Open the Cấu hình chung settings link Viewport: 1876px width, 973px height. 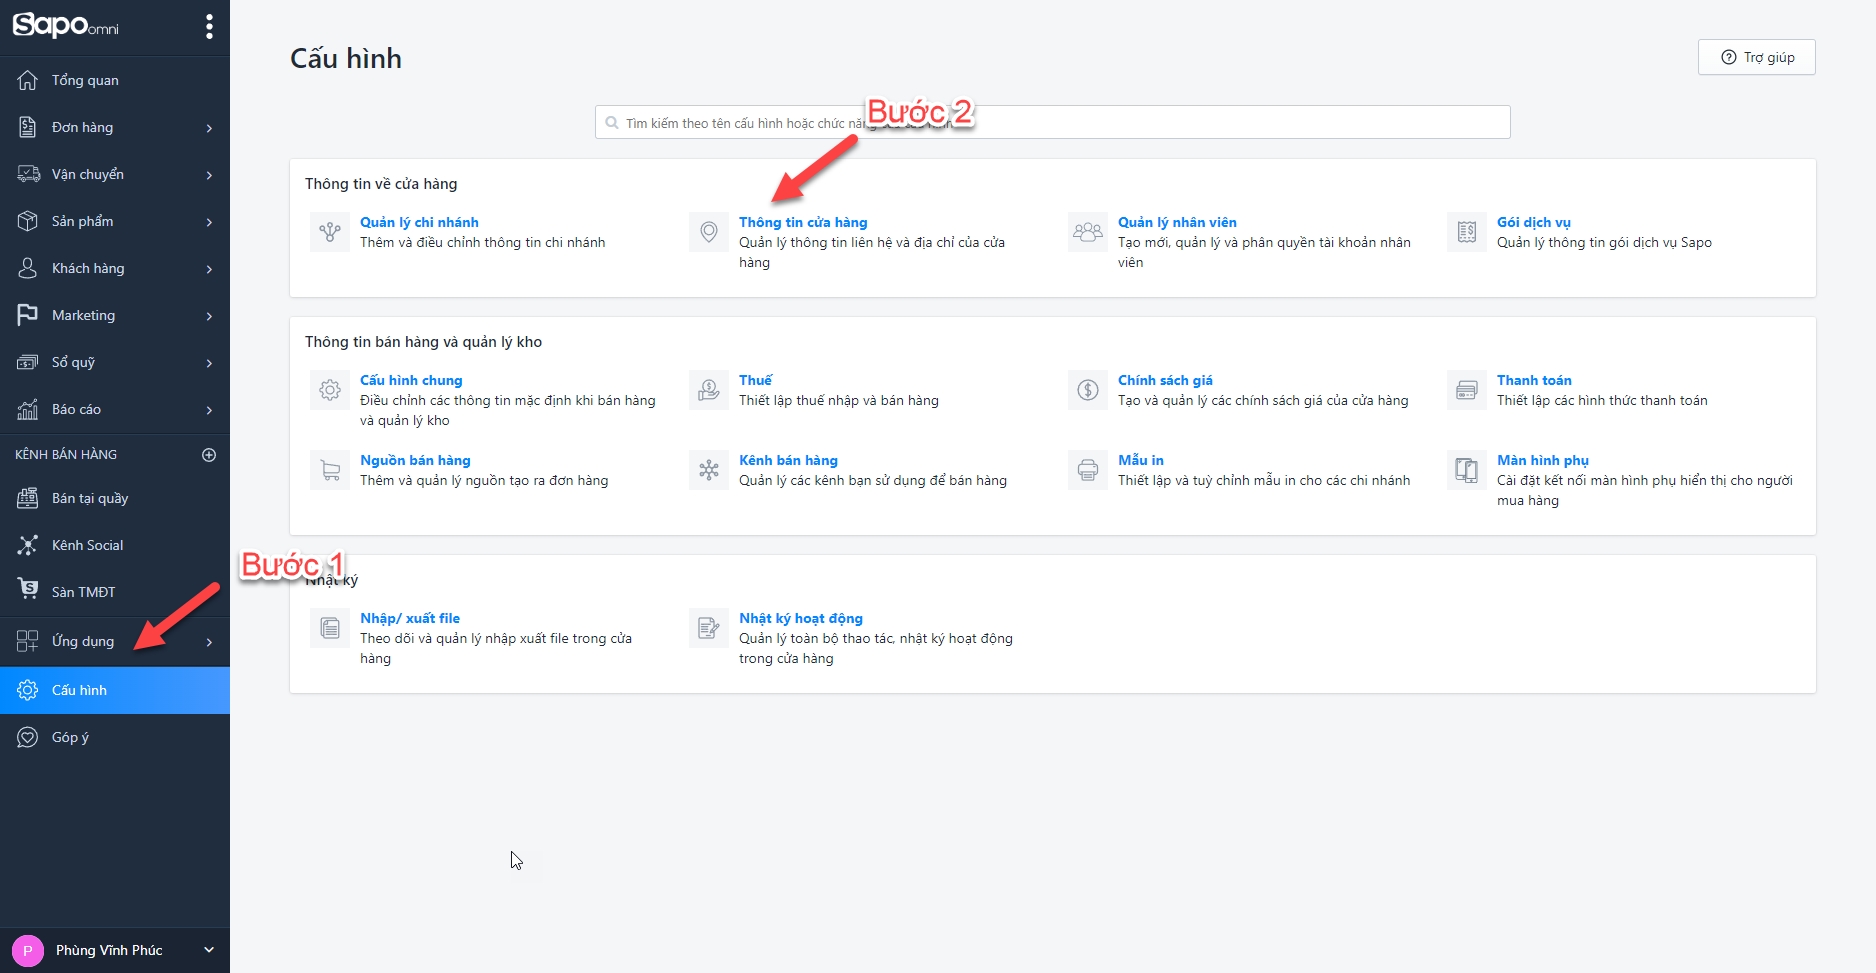[x=411, y=381]
